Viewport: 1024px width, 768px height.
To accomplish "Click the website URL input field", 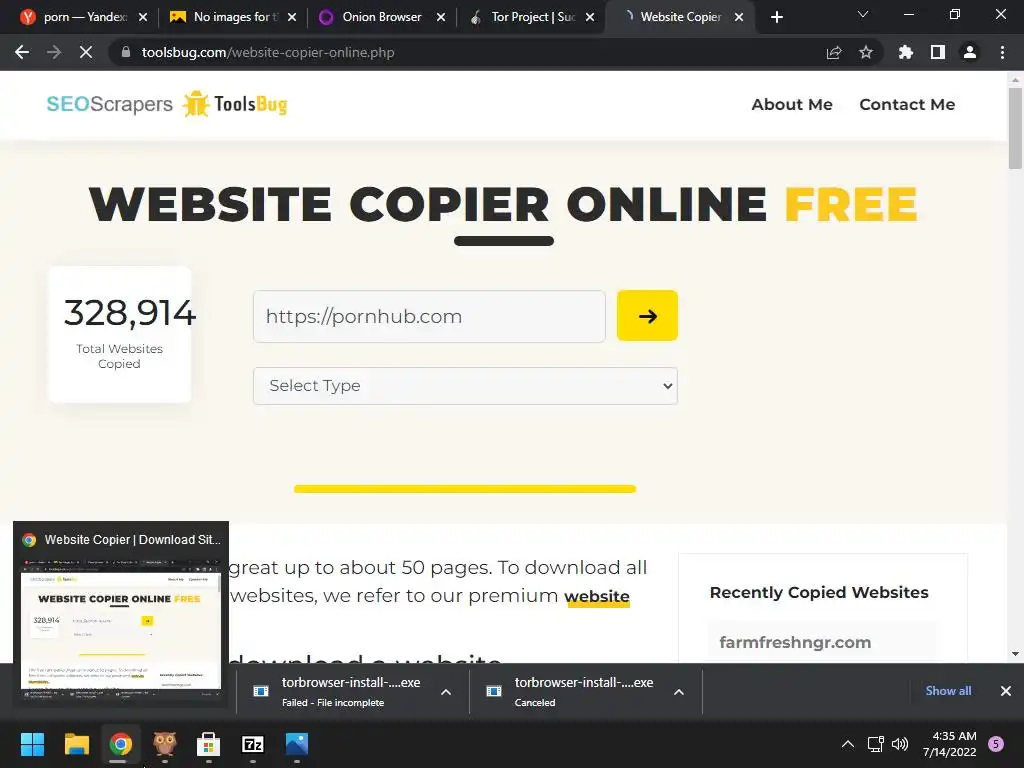I will (429, 316).
